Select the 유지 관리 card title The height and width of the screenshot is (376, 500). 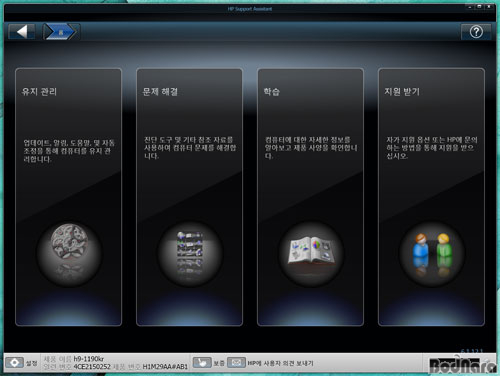(x=39, y=92)
